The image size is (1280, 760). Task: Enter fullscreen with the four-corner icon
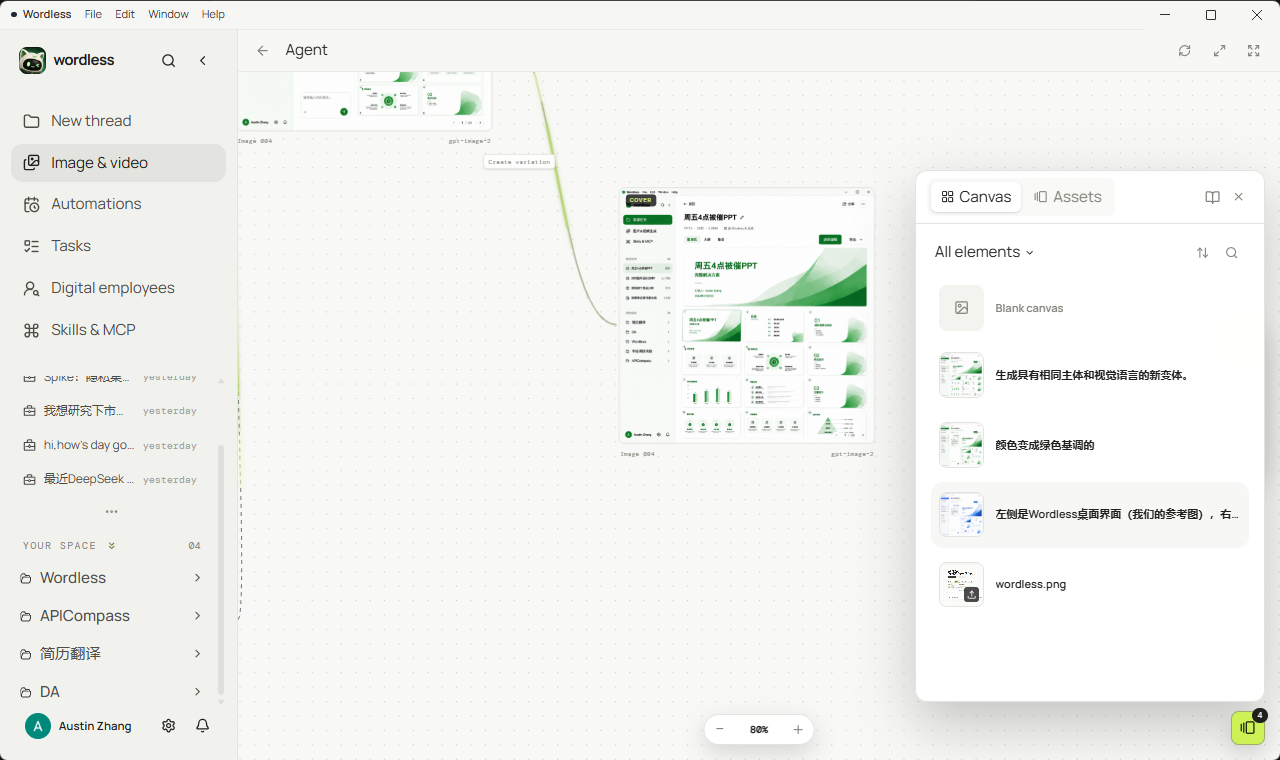[1254, 51]
